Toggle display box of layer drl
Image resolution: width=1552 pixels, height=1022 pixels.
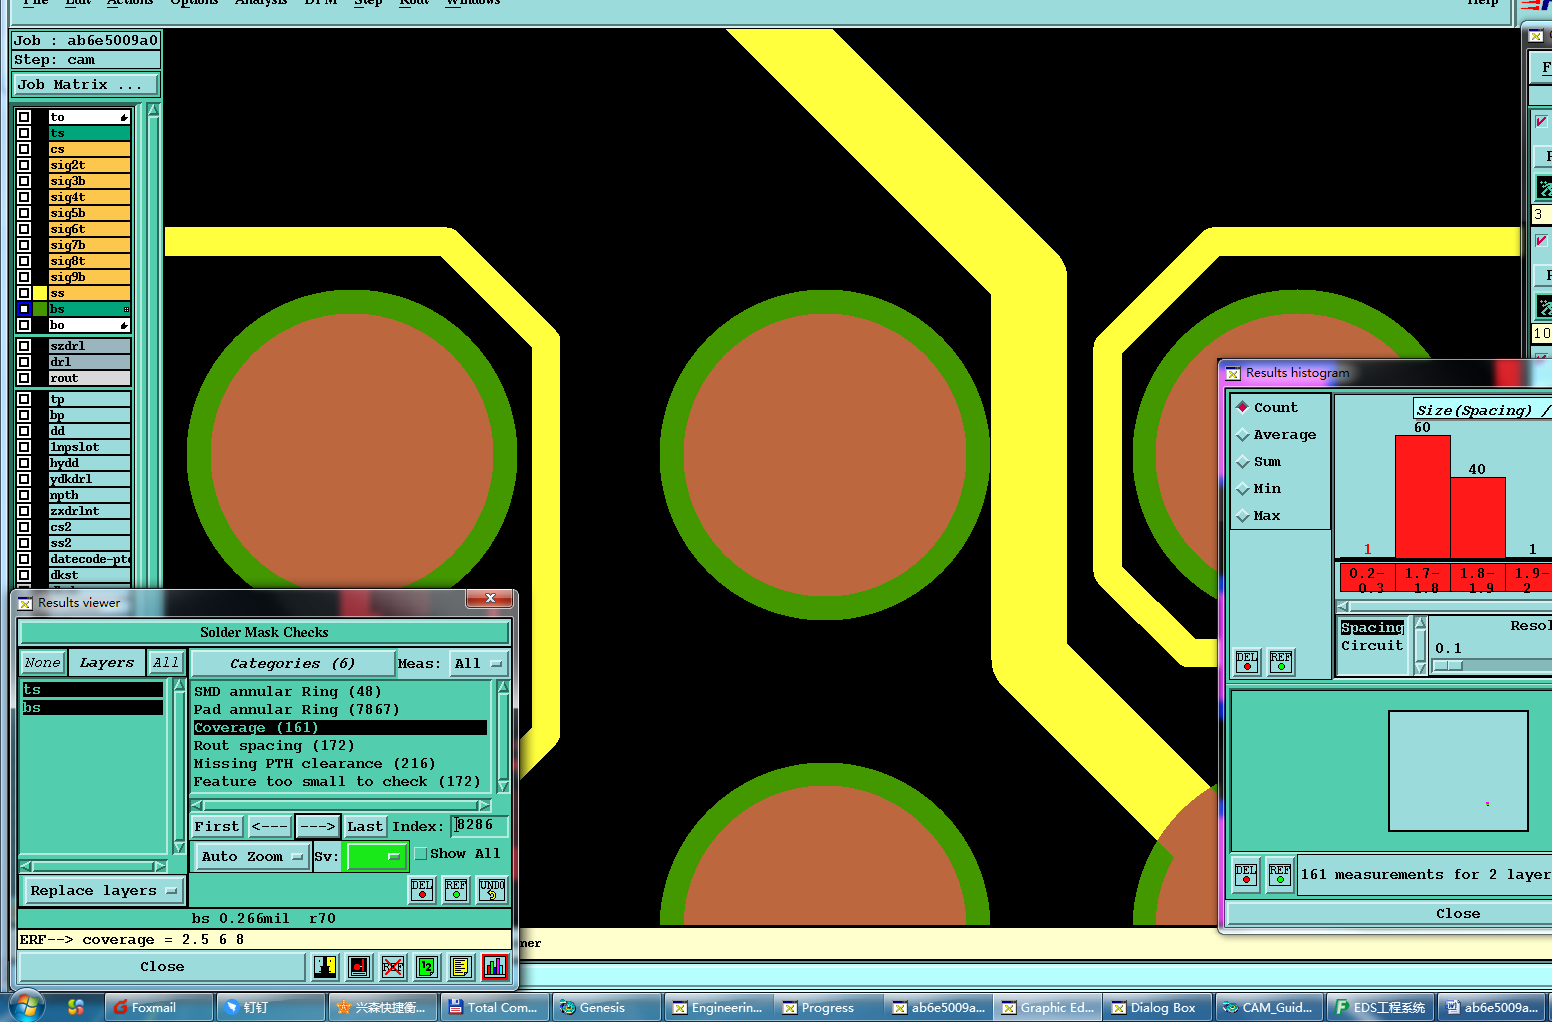[x=24, y=362]
